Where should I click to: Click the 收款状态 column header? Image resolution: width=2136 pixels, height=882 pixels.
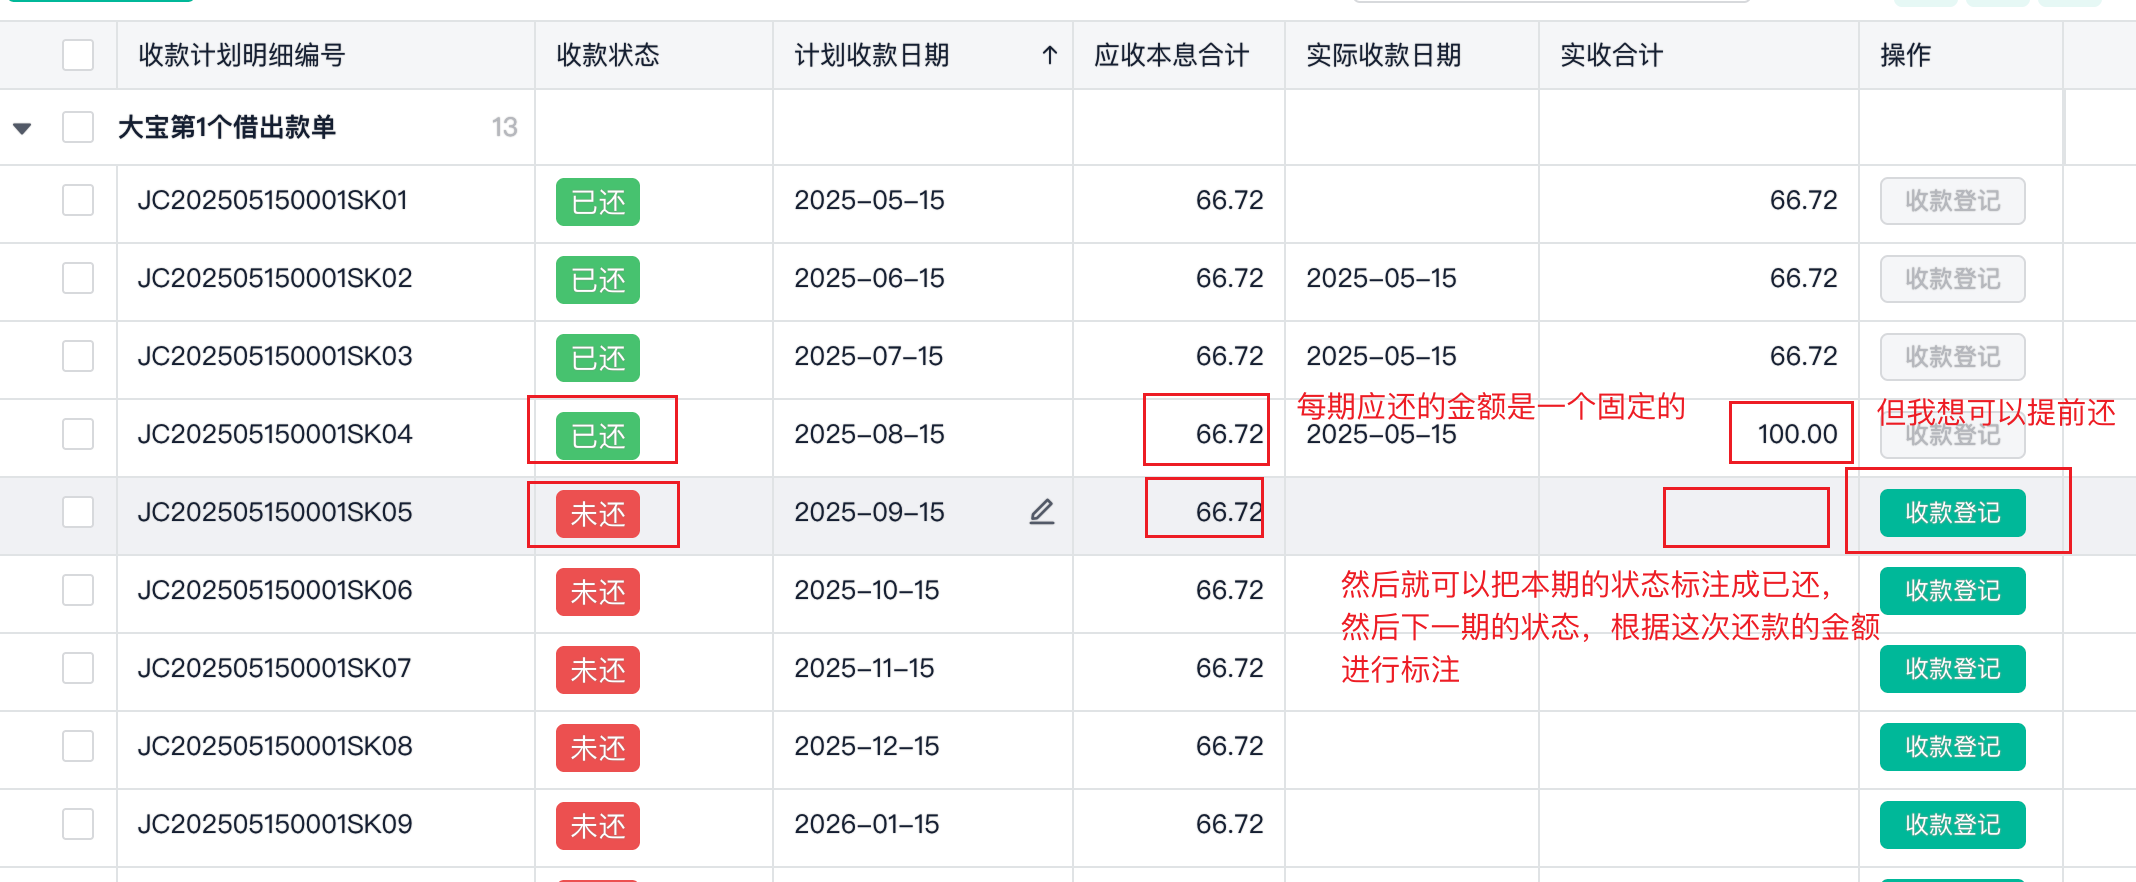coord(608,55)
